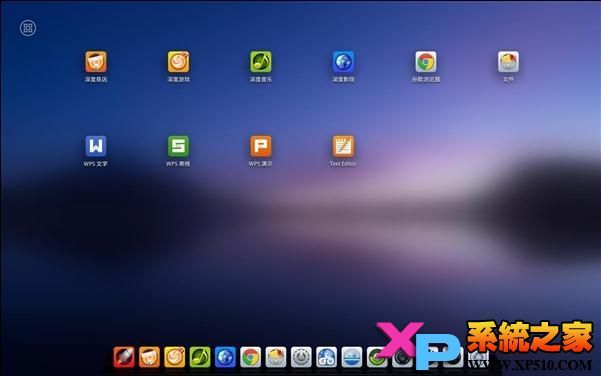The height and width of the screenshot is (376, 601).
Task: Click the grey system settings dock icon
Action: (301, 357)
